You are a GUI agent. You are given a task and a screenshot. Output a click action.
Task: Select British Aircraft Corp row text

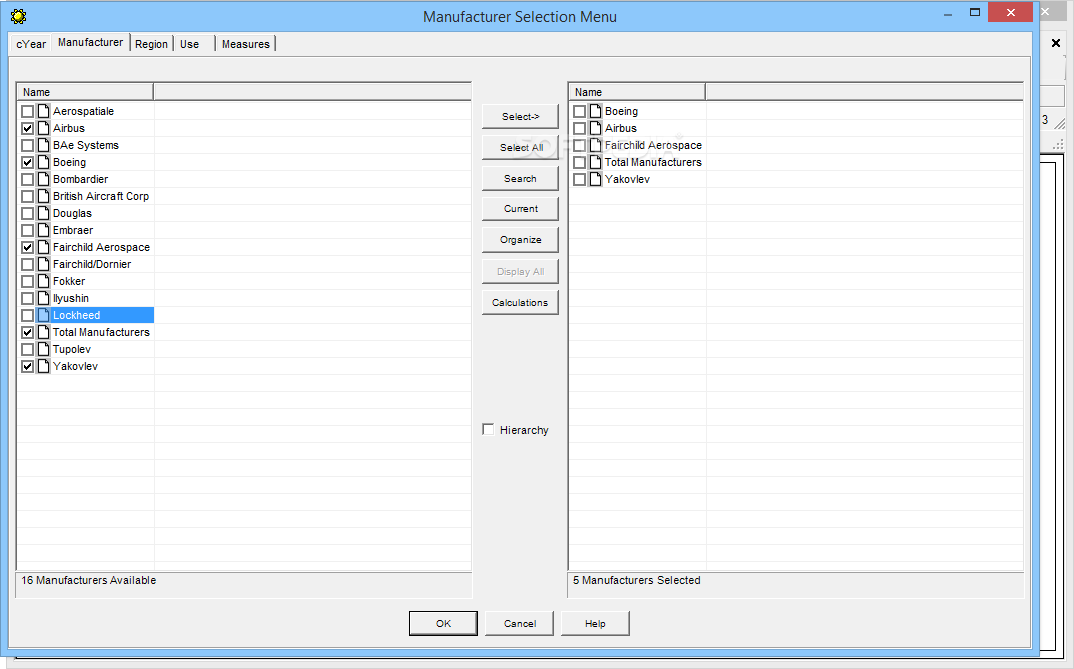coord(101,196)
